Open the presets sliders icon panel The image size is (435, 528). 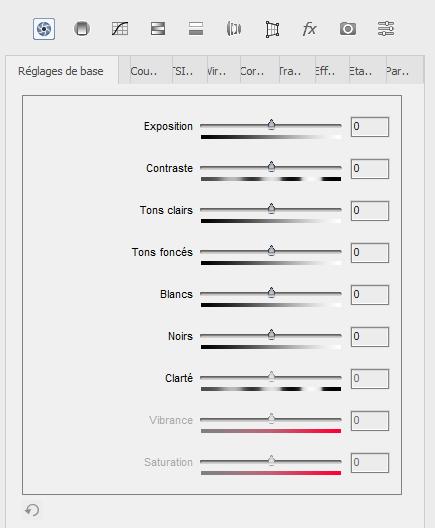pyautogui.click(x=386, y=29)
